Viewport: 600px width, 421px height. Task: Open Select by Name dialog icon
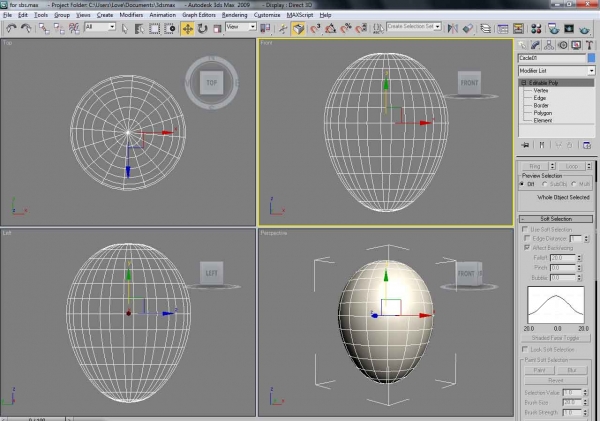pyautogui.click(x=139, y=29)
